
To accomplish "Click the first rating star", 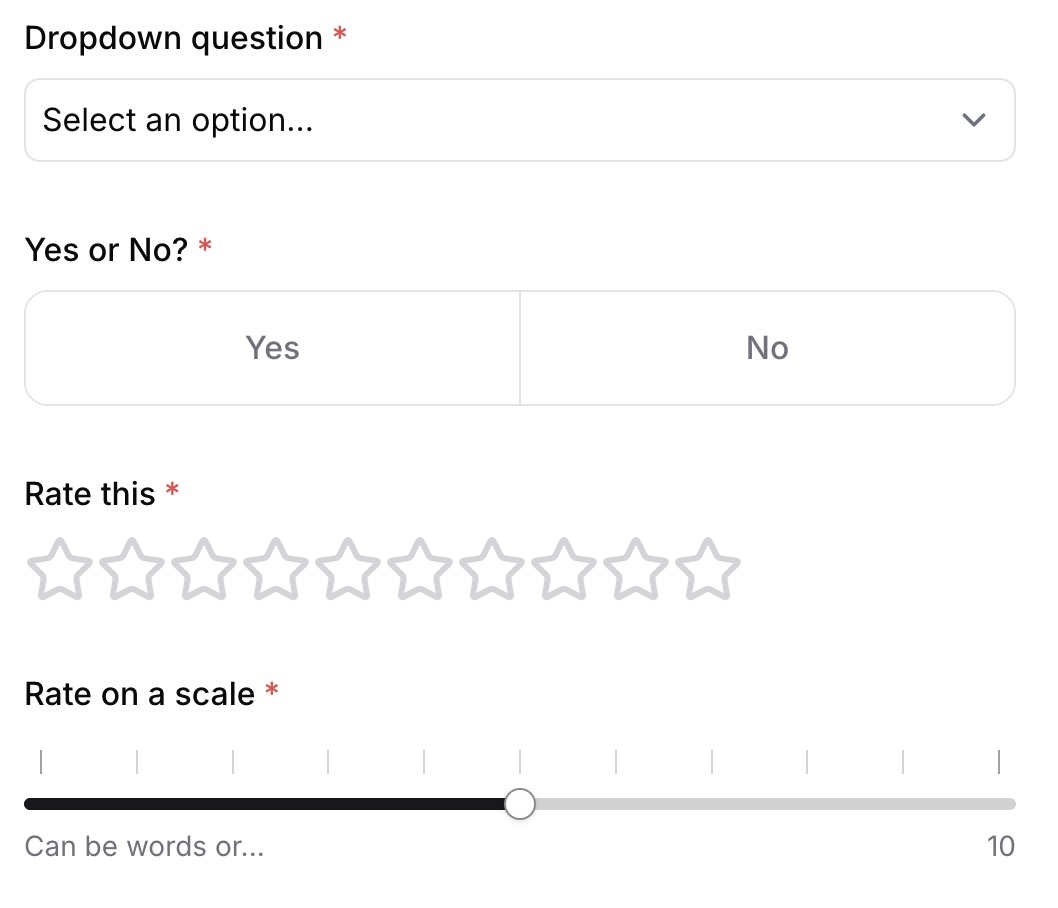I will coord(59,569).
